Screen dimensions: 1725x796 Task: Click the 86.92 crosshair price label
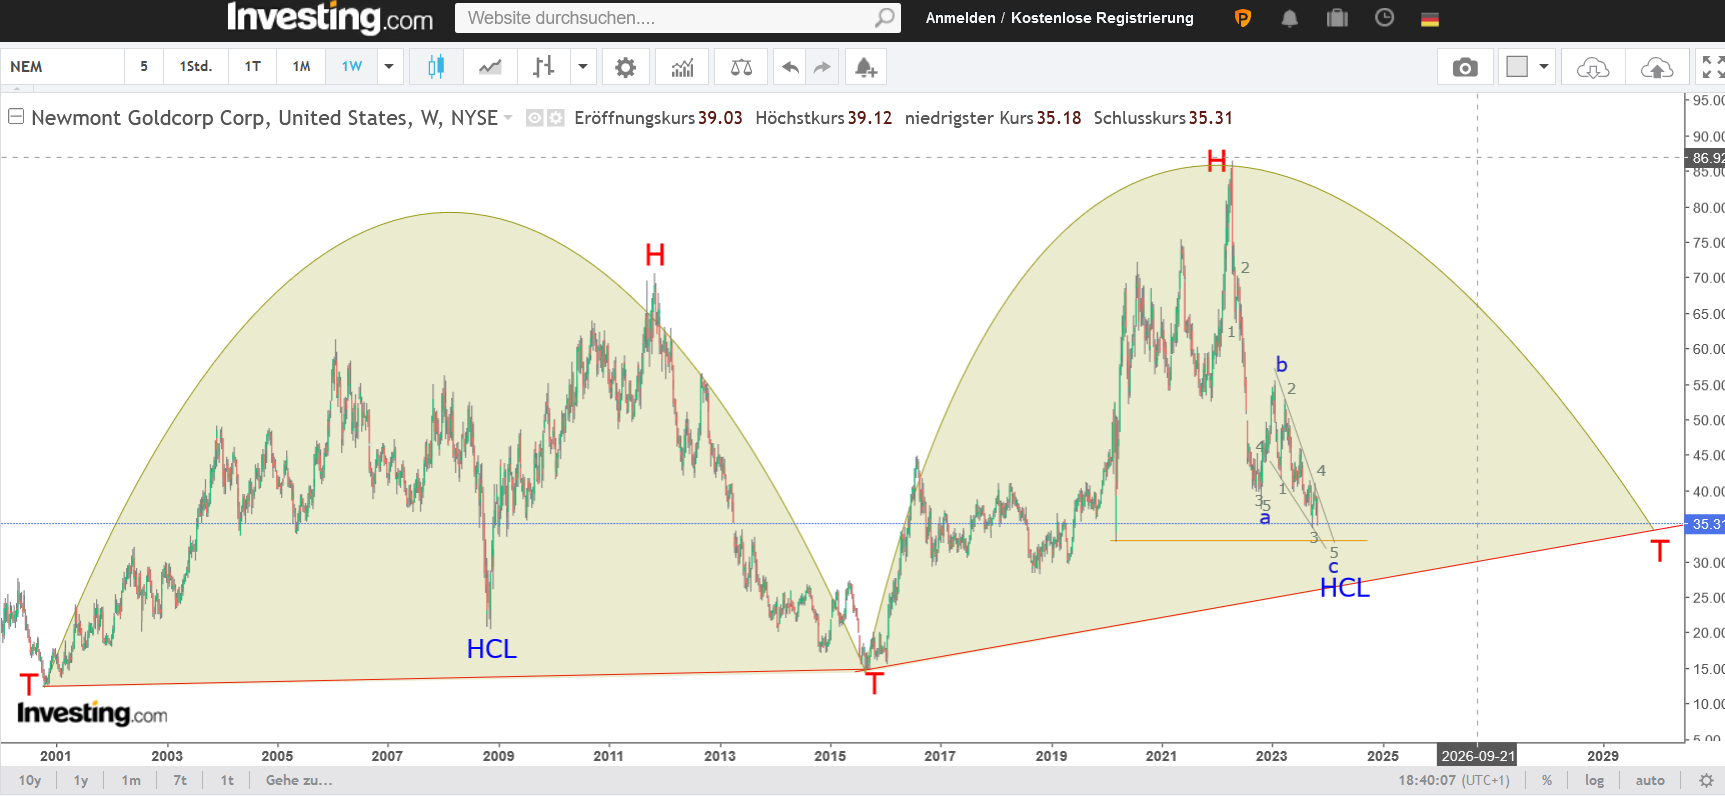[1706, 158]
